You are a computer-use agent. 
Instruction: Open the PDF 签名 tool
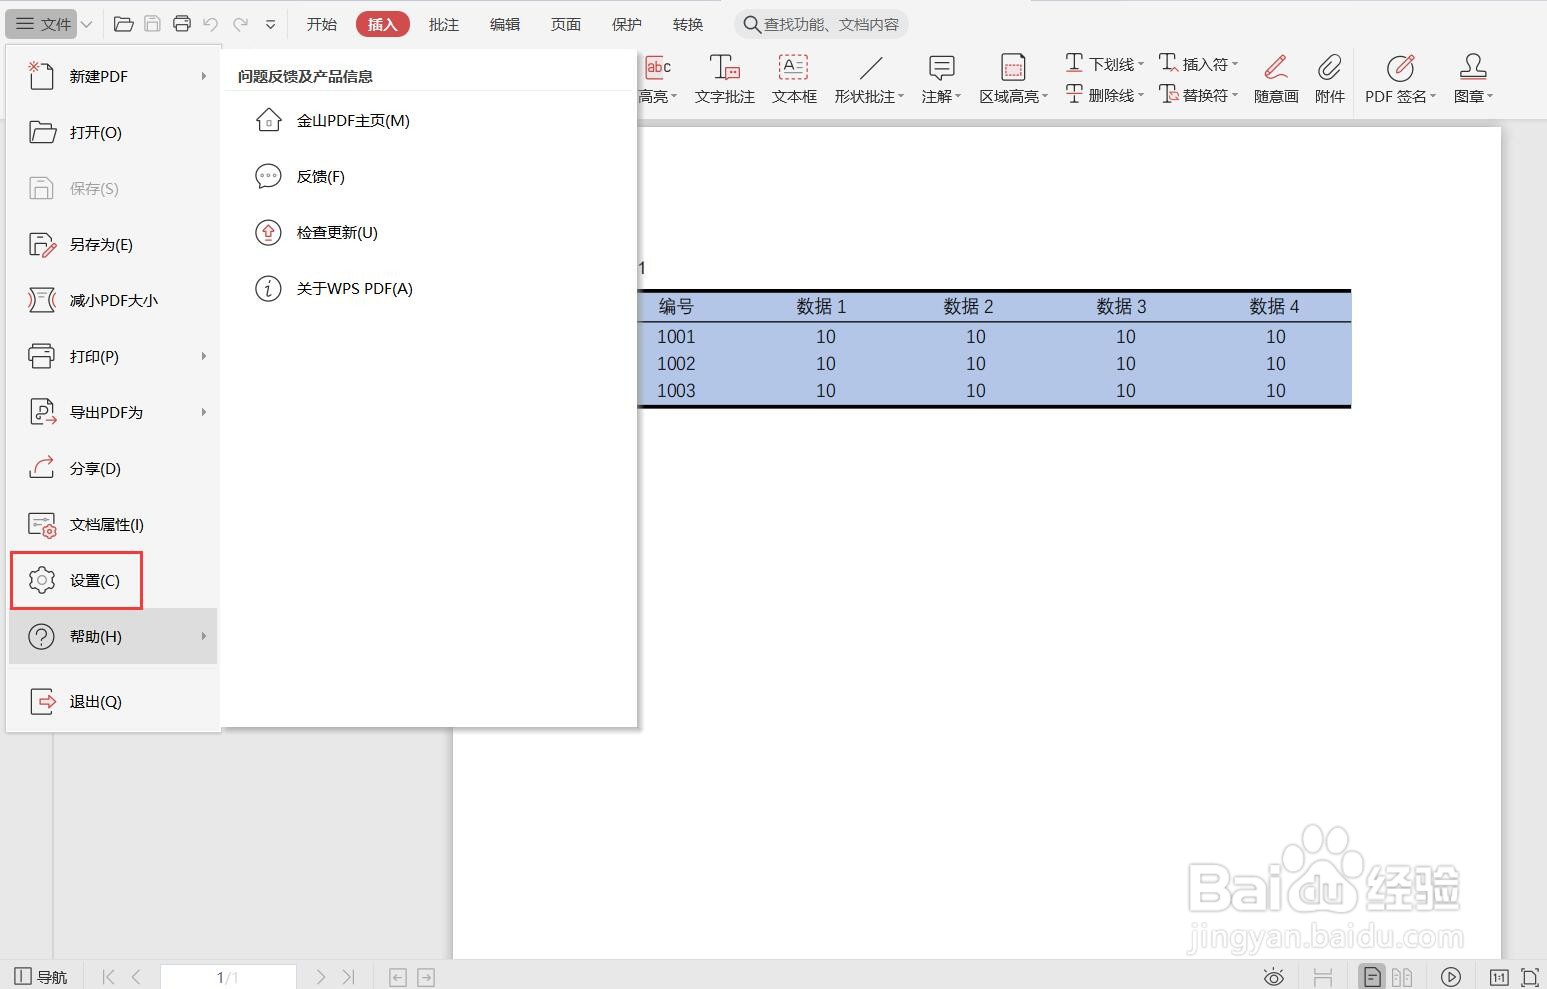tap(1400, 79)
